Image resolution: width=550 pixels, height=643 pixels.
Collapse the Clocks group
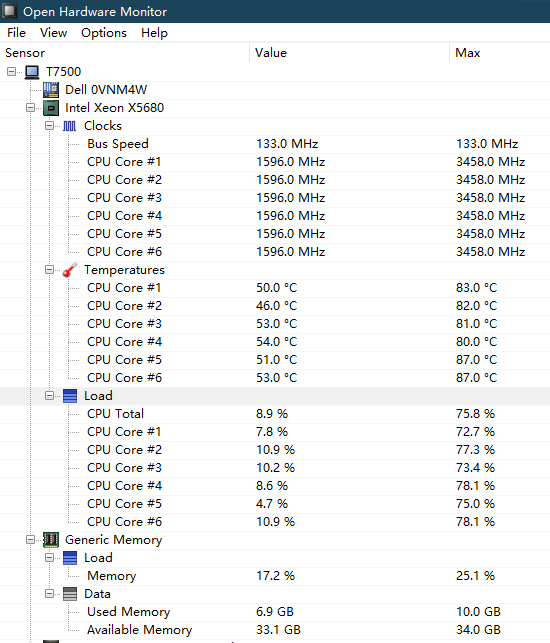(x=49, y=126)
